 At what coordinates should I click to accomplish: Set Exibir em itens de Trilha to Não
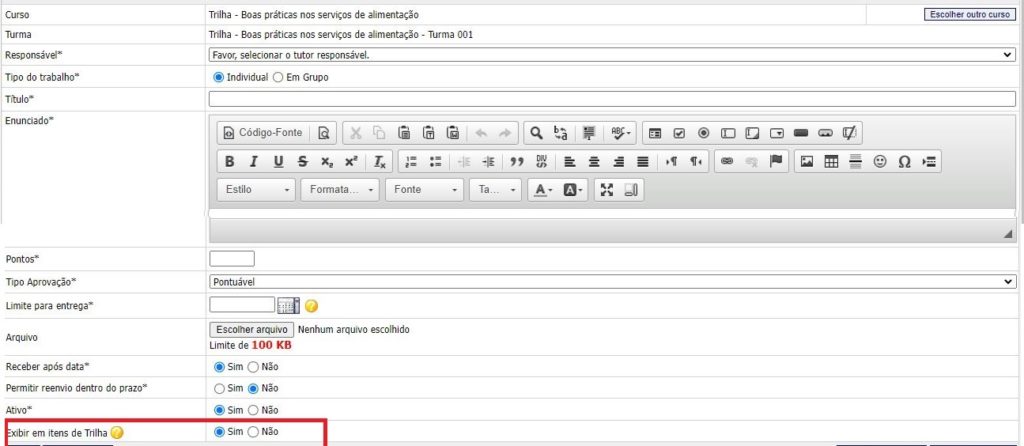[x=253, y=432]
